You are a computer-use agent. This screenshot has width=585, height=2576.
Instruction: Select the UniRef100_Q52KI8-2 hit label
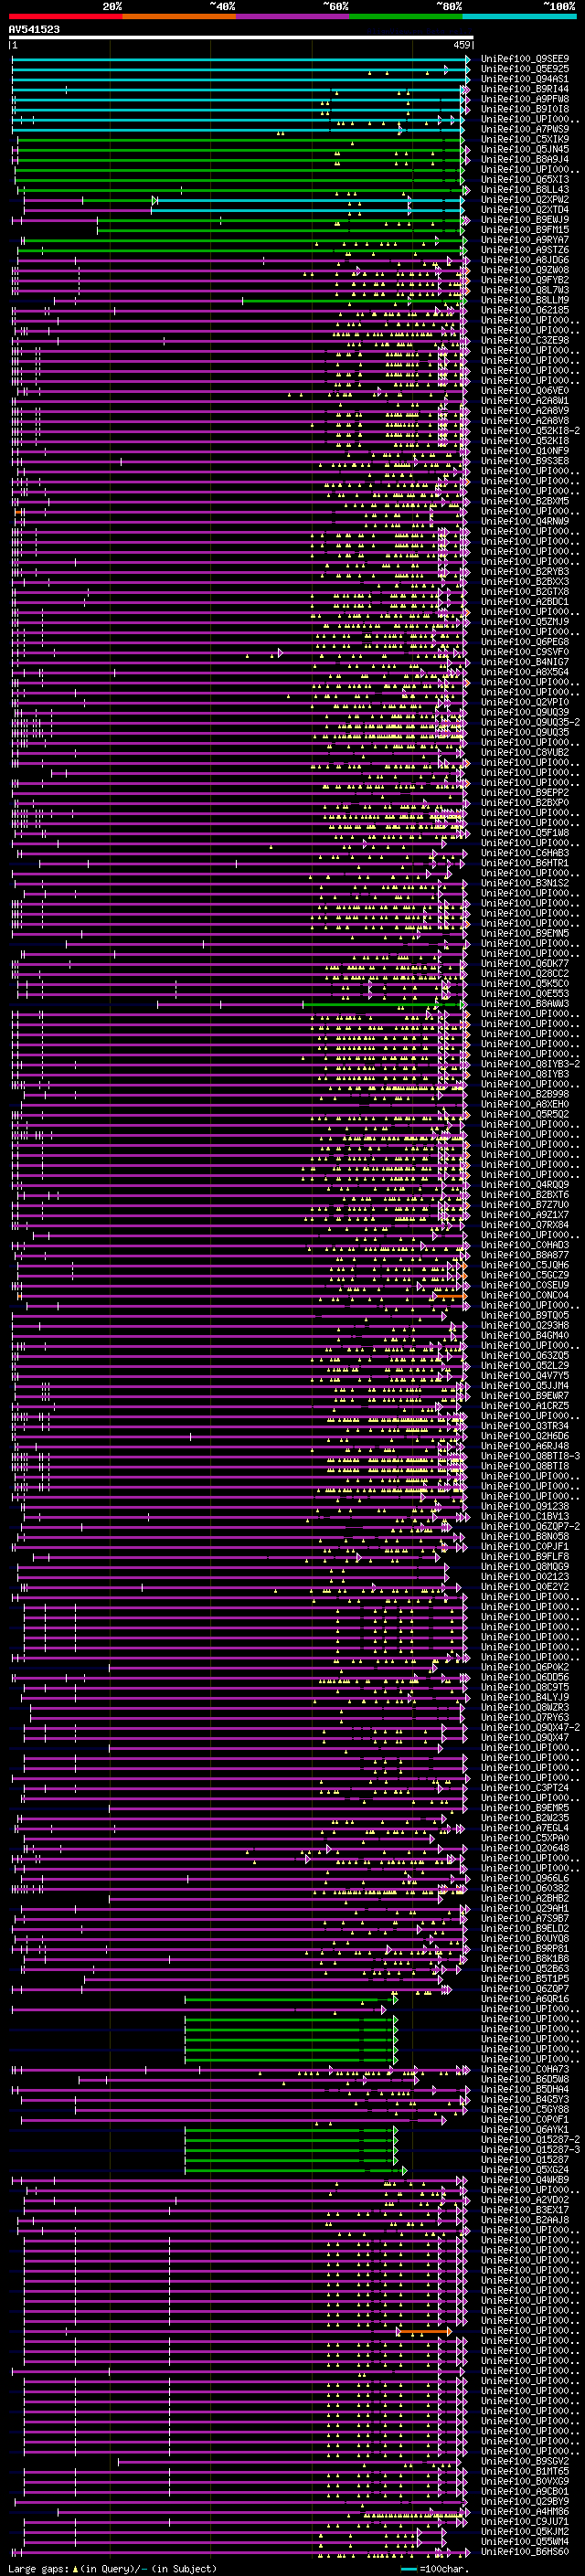coord(530,431)
